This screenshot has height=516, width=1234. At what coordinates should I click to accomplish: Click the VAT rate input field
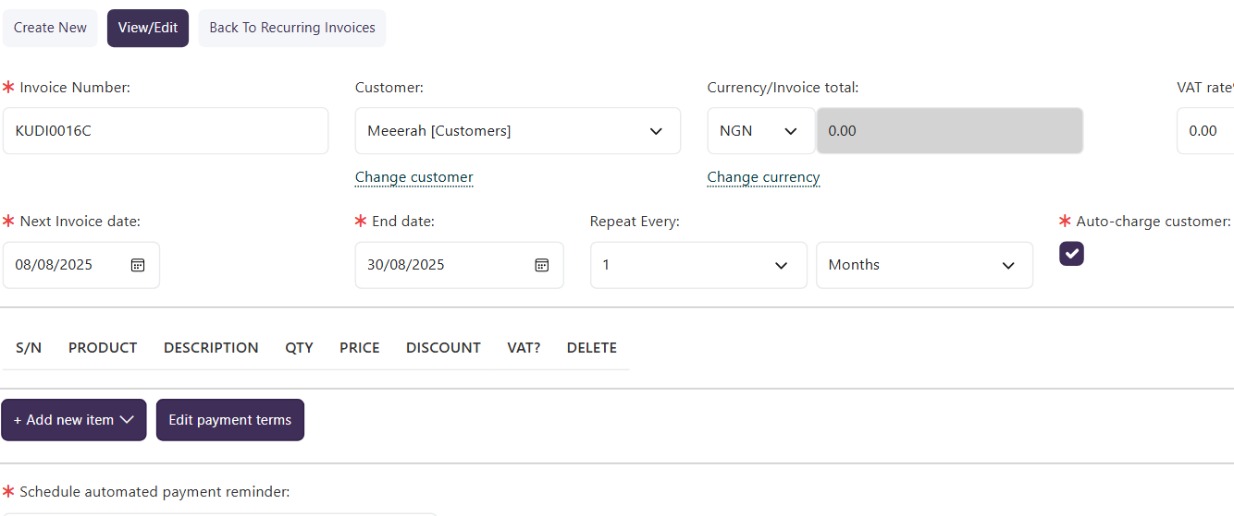pos(1205,131)
